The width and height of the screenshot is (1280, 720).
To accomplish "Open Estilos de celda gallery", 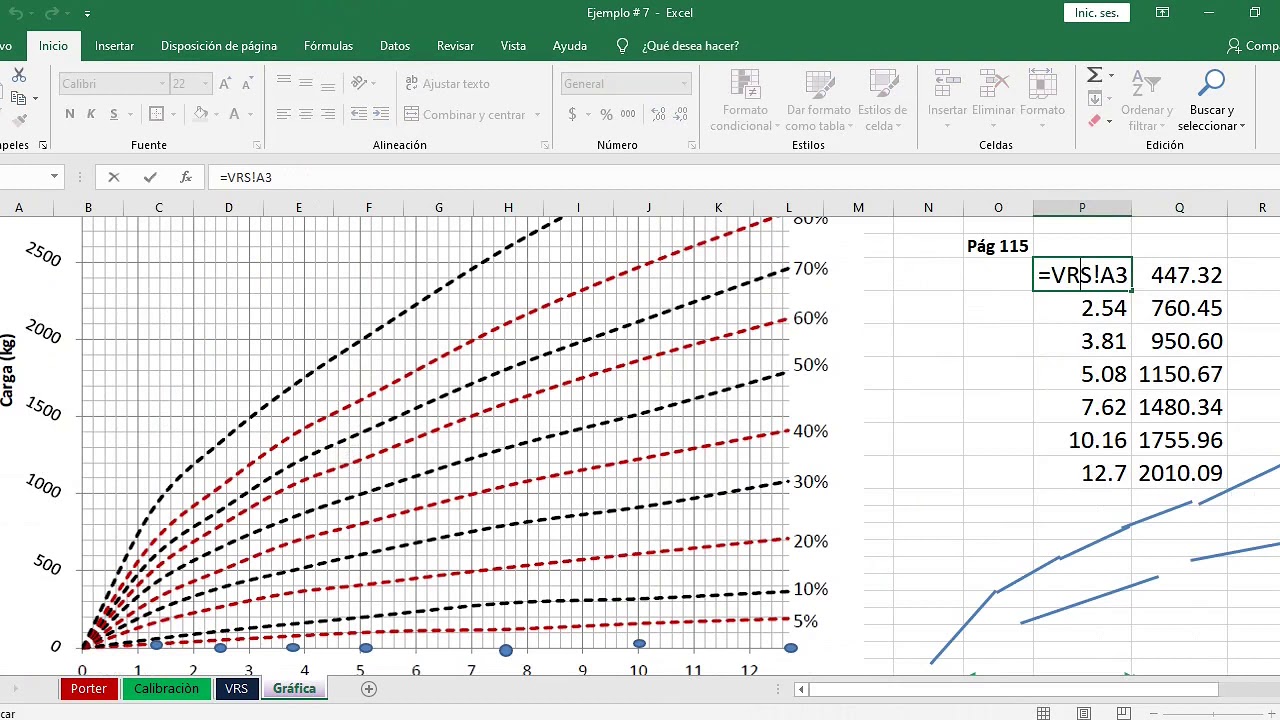I will tap(882, 100).
